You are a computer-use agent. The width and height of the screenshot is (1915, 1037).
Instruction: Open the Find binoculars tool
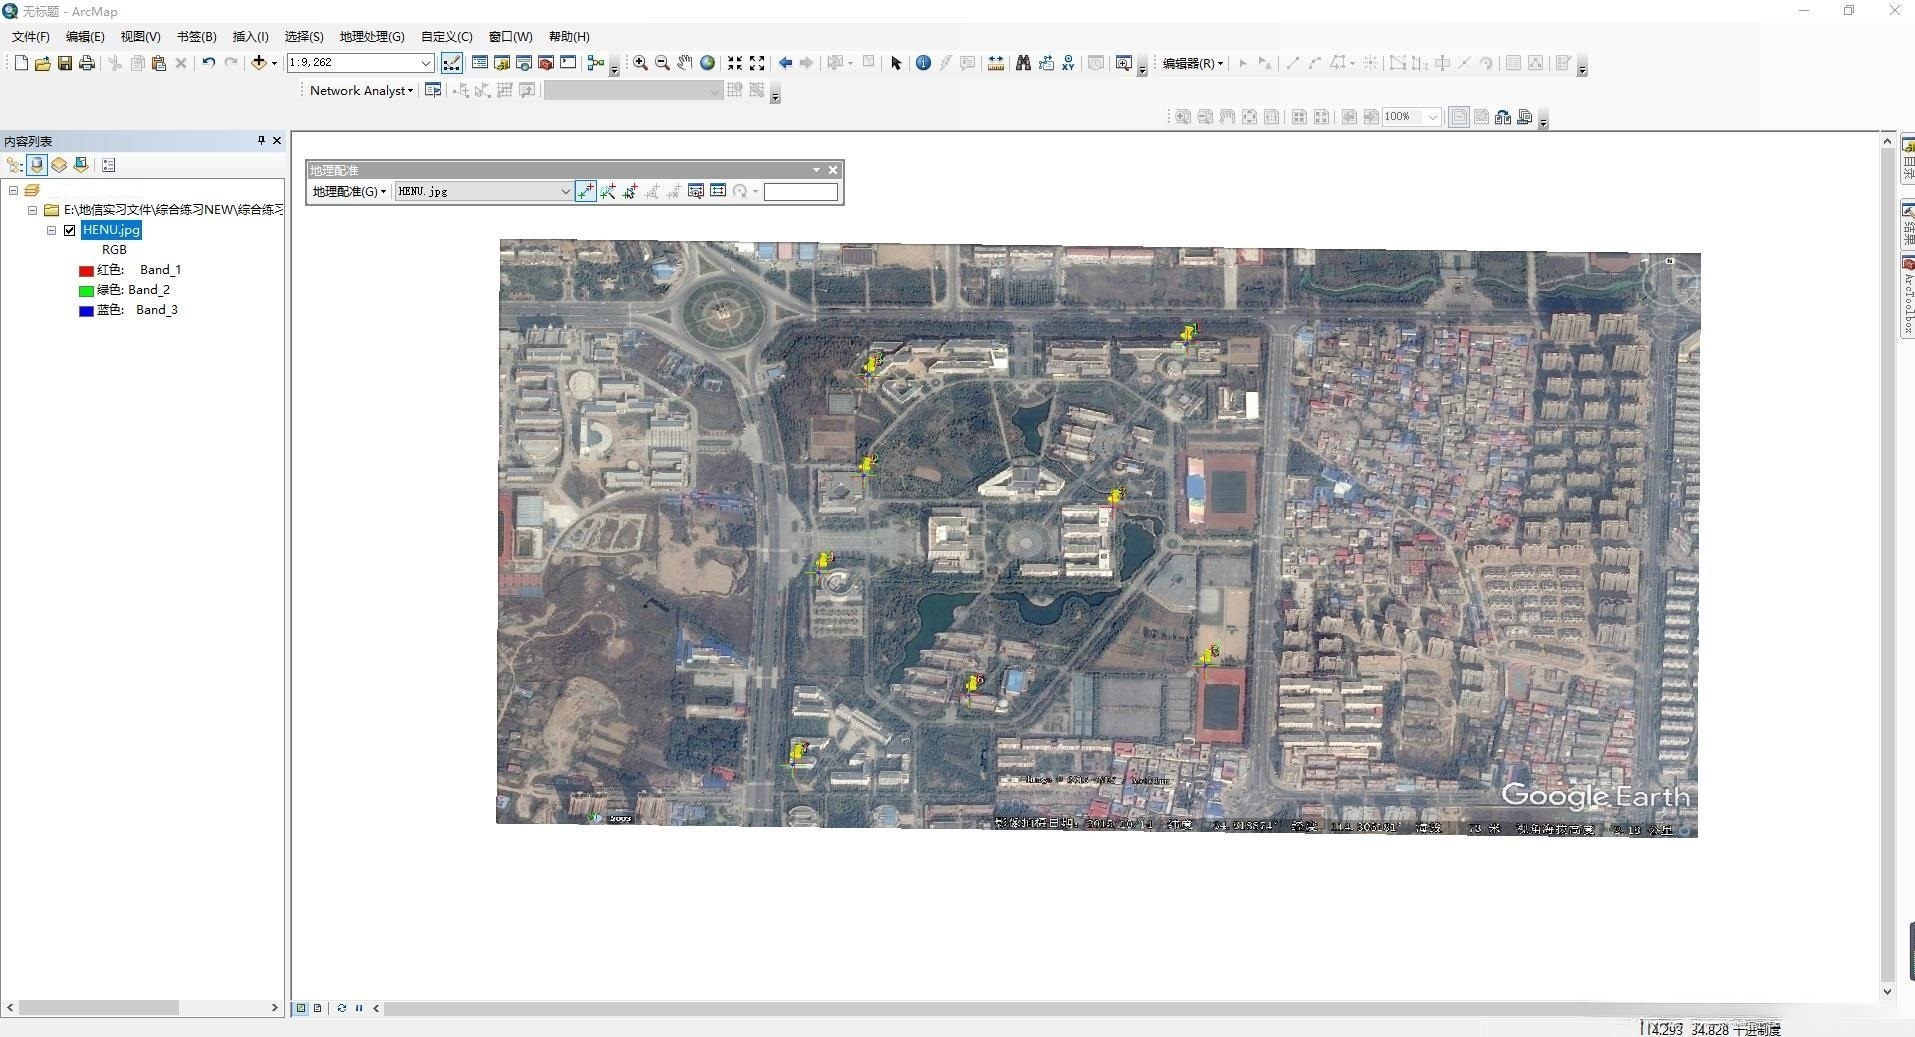click(x=1023, y=63)
